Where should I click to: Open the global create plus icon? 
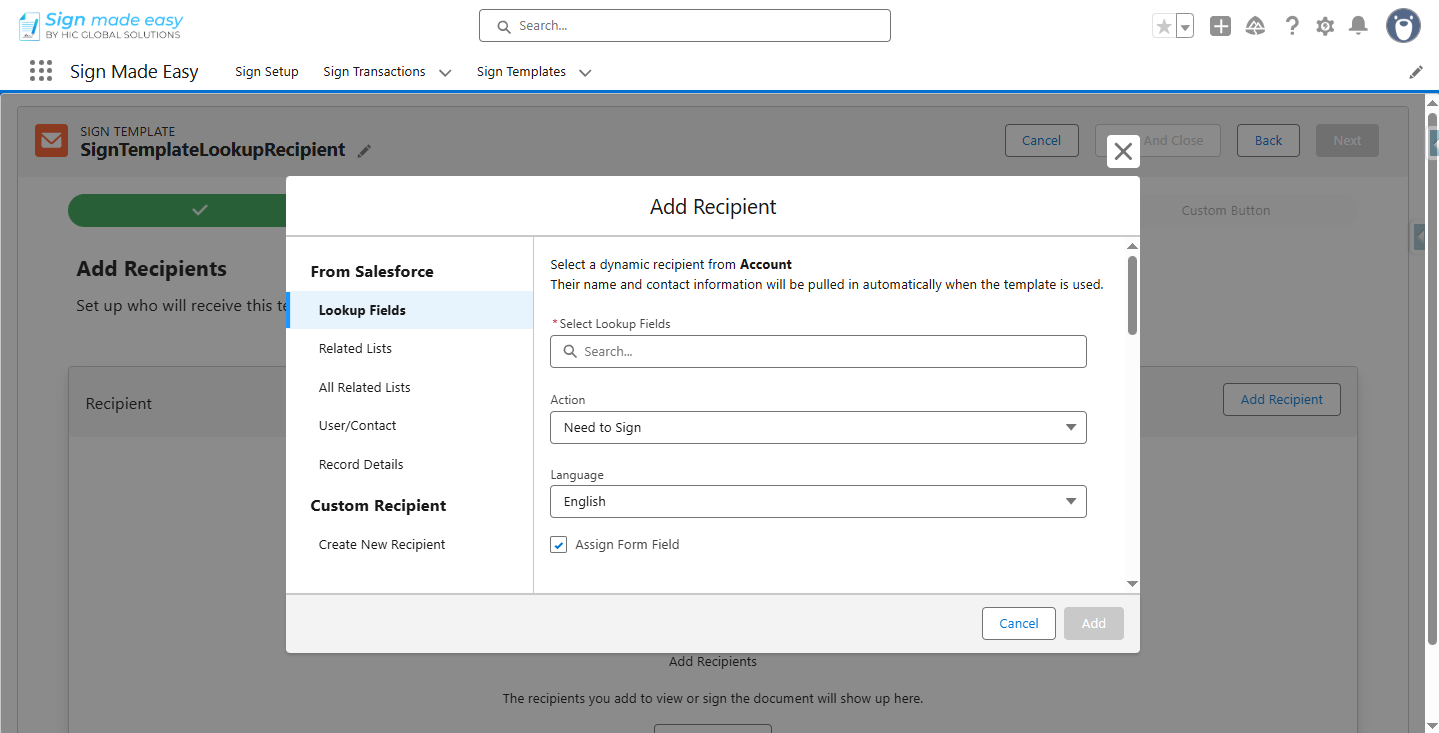pyautogui.click(x=1220, y=27)
